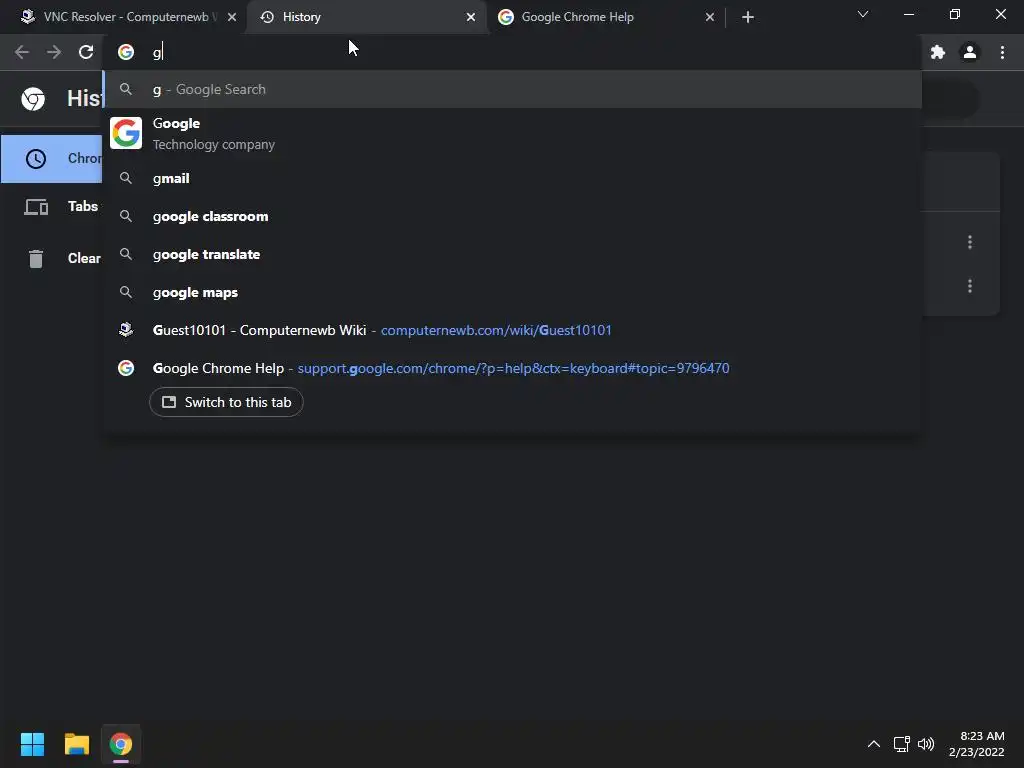This screenshot has height=768, width=1024.
Task: Open Chrome's three-dot menu
Action: [x=1002, y=52]
